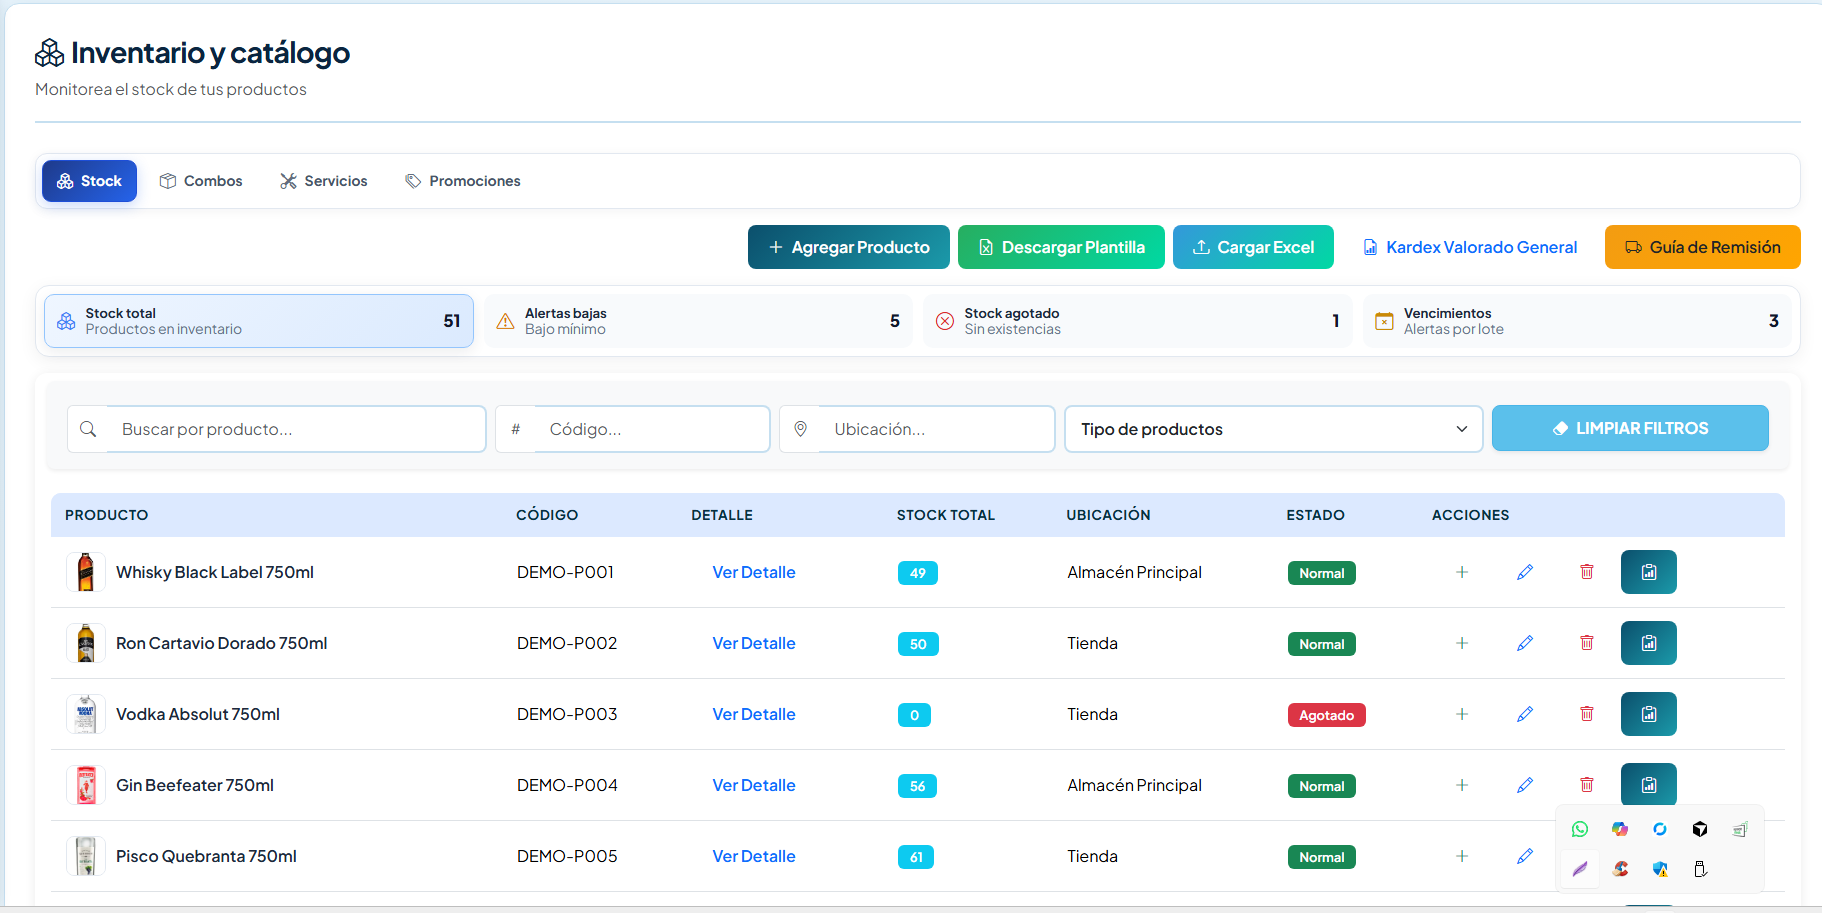The width and height of the screenshot is (1822, 913).
Task: Open the Combos tab
Action: tap(201, 181)
